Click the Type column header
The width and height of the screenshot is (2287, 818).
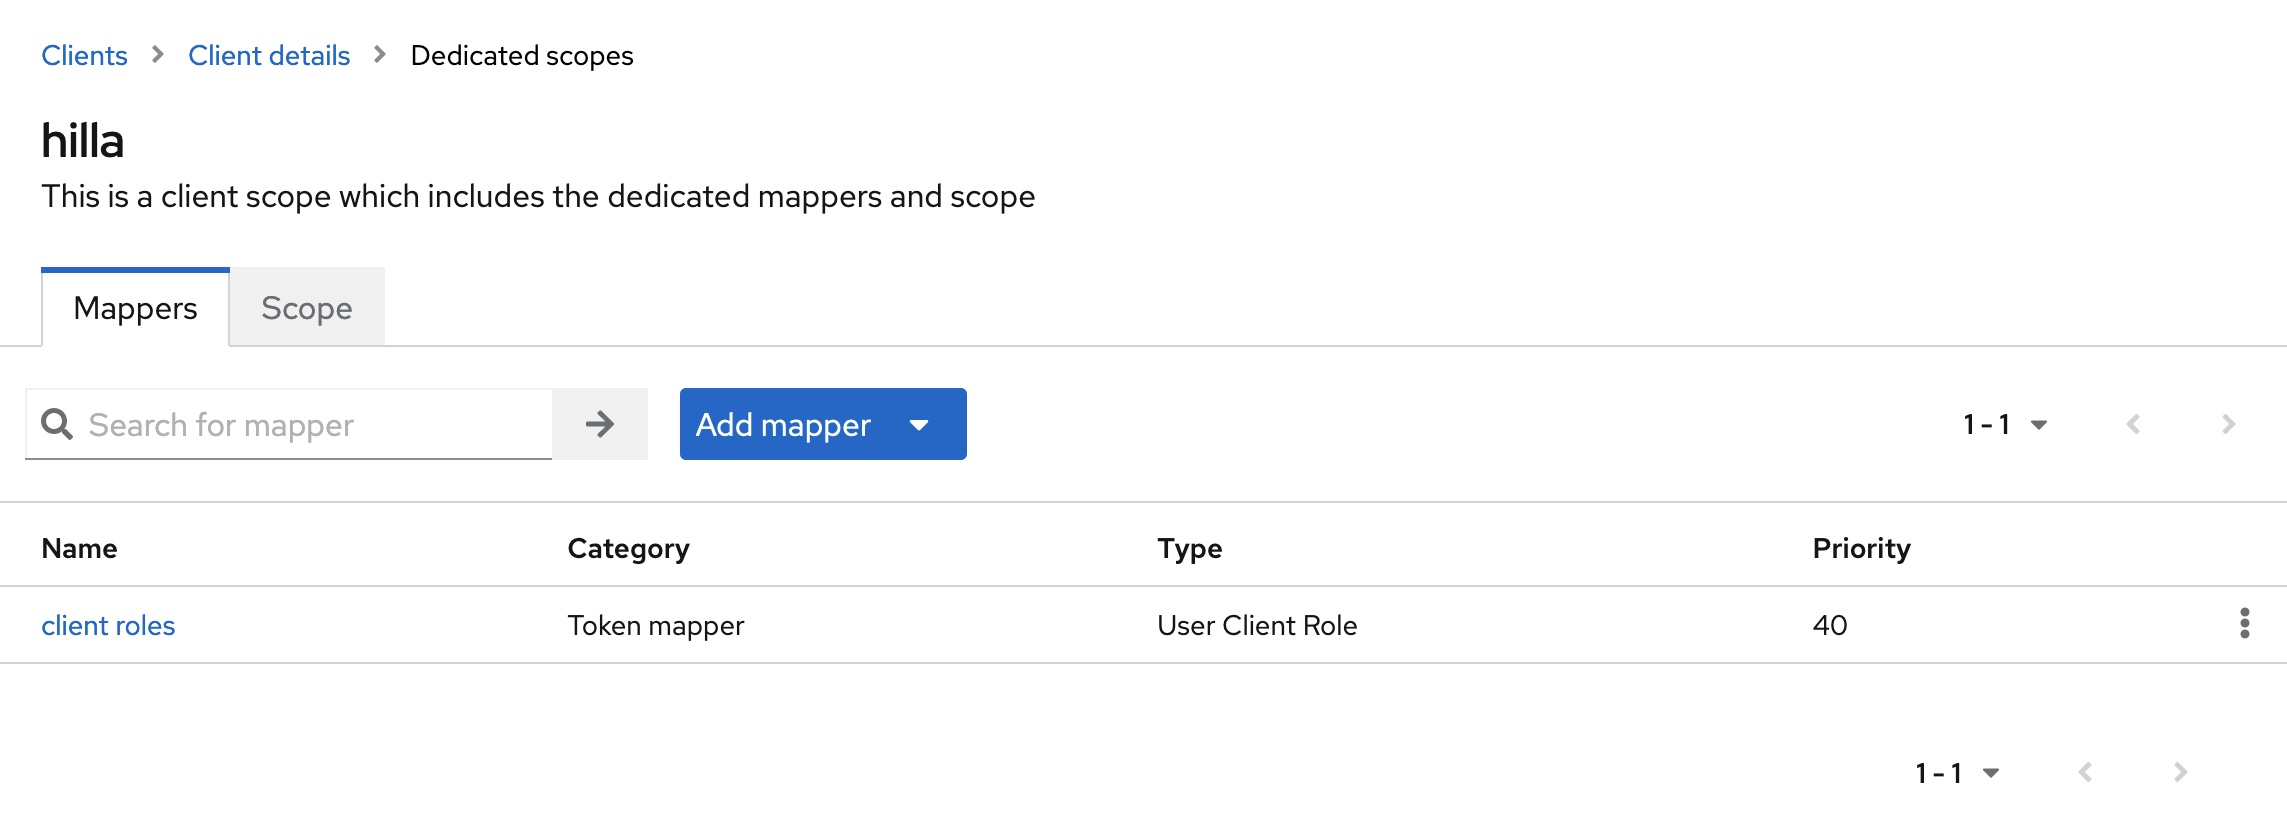(x=1190, y=548)
